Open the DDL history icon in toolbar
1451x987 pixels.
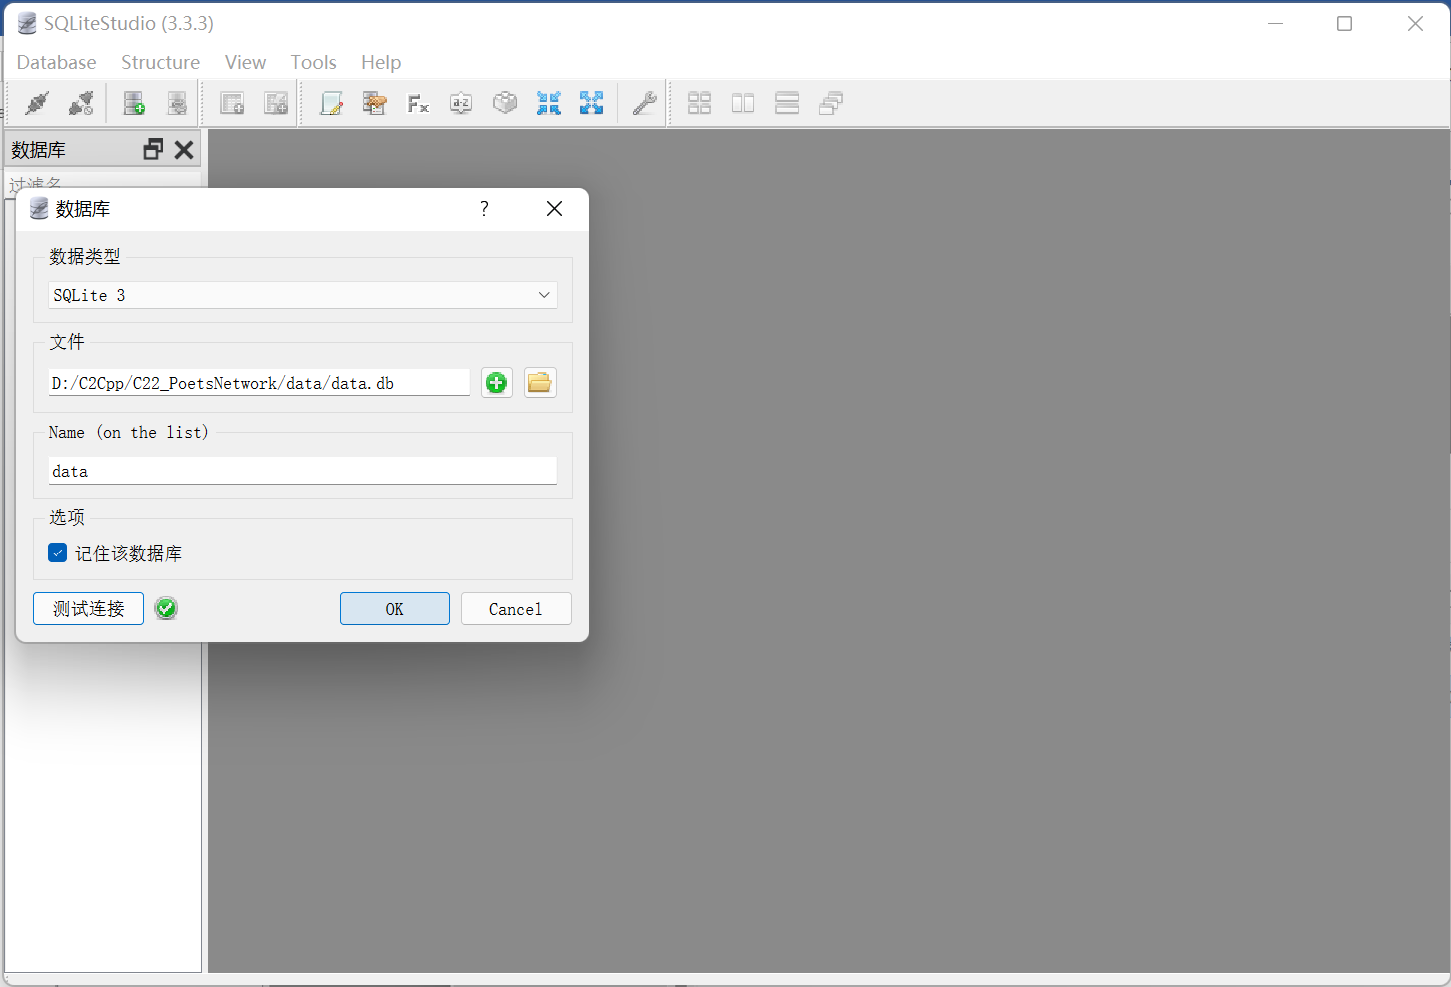click(375, 103)
